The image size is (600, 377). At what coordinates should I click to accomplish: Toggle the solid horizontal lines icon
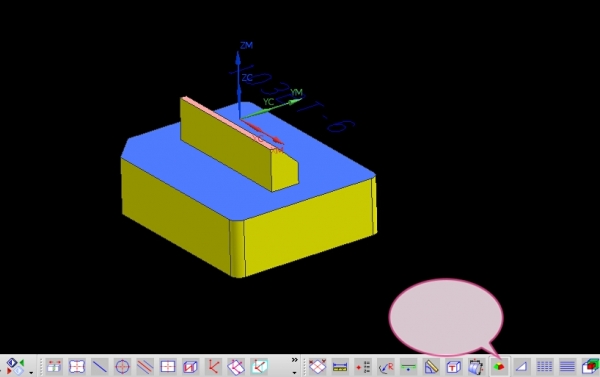click(x=567, y=367)
